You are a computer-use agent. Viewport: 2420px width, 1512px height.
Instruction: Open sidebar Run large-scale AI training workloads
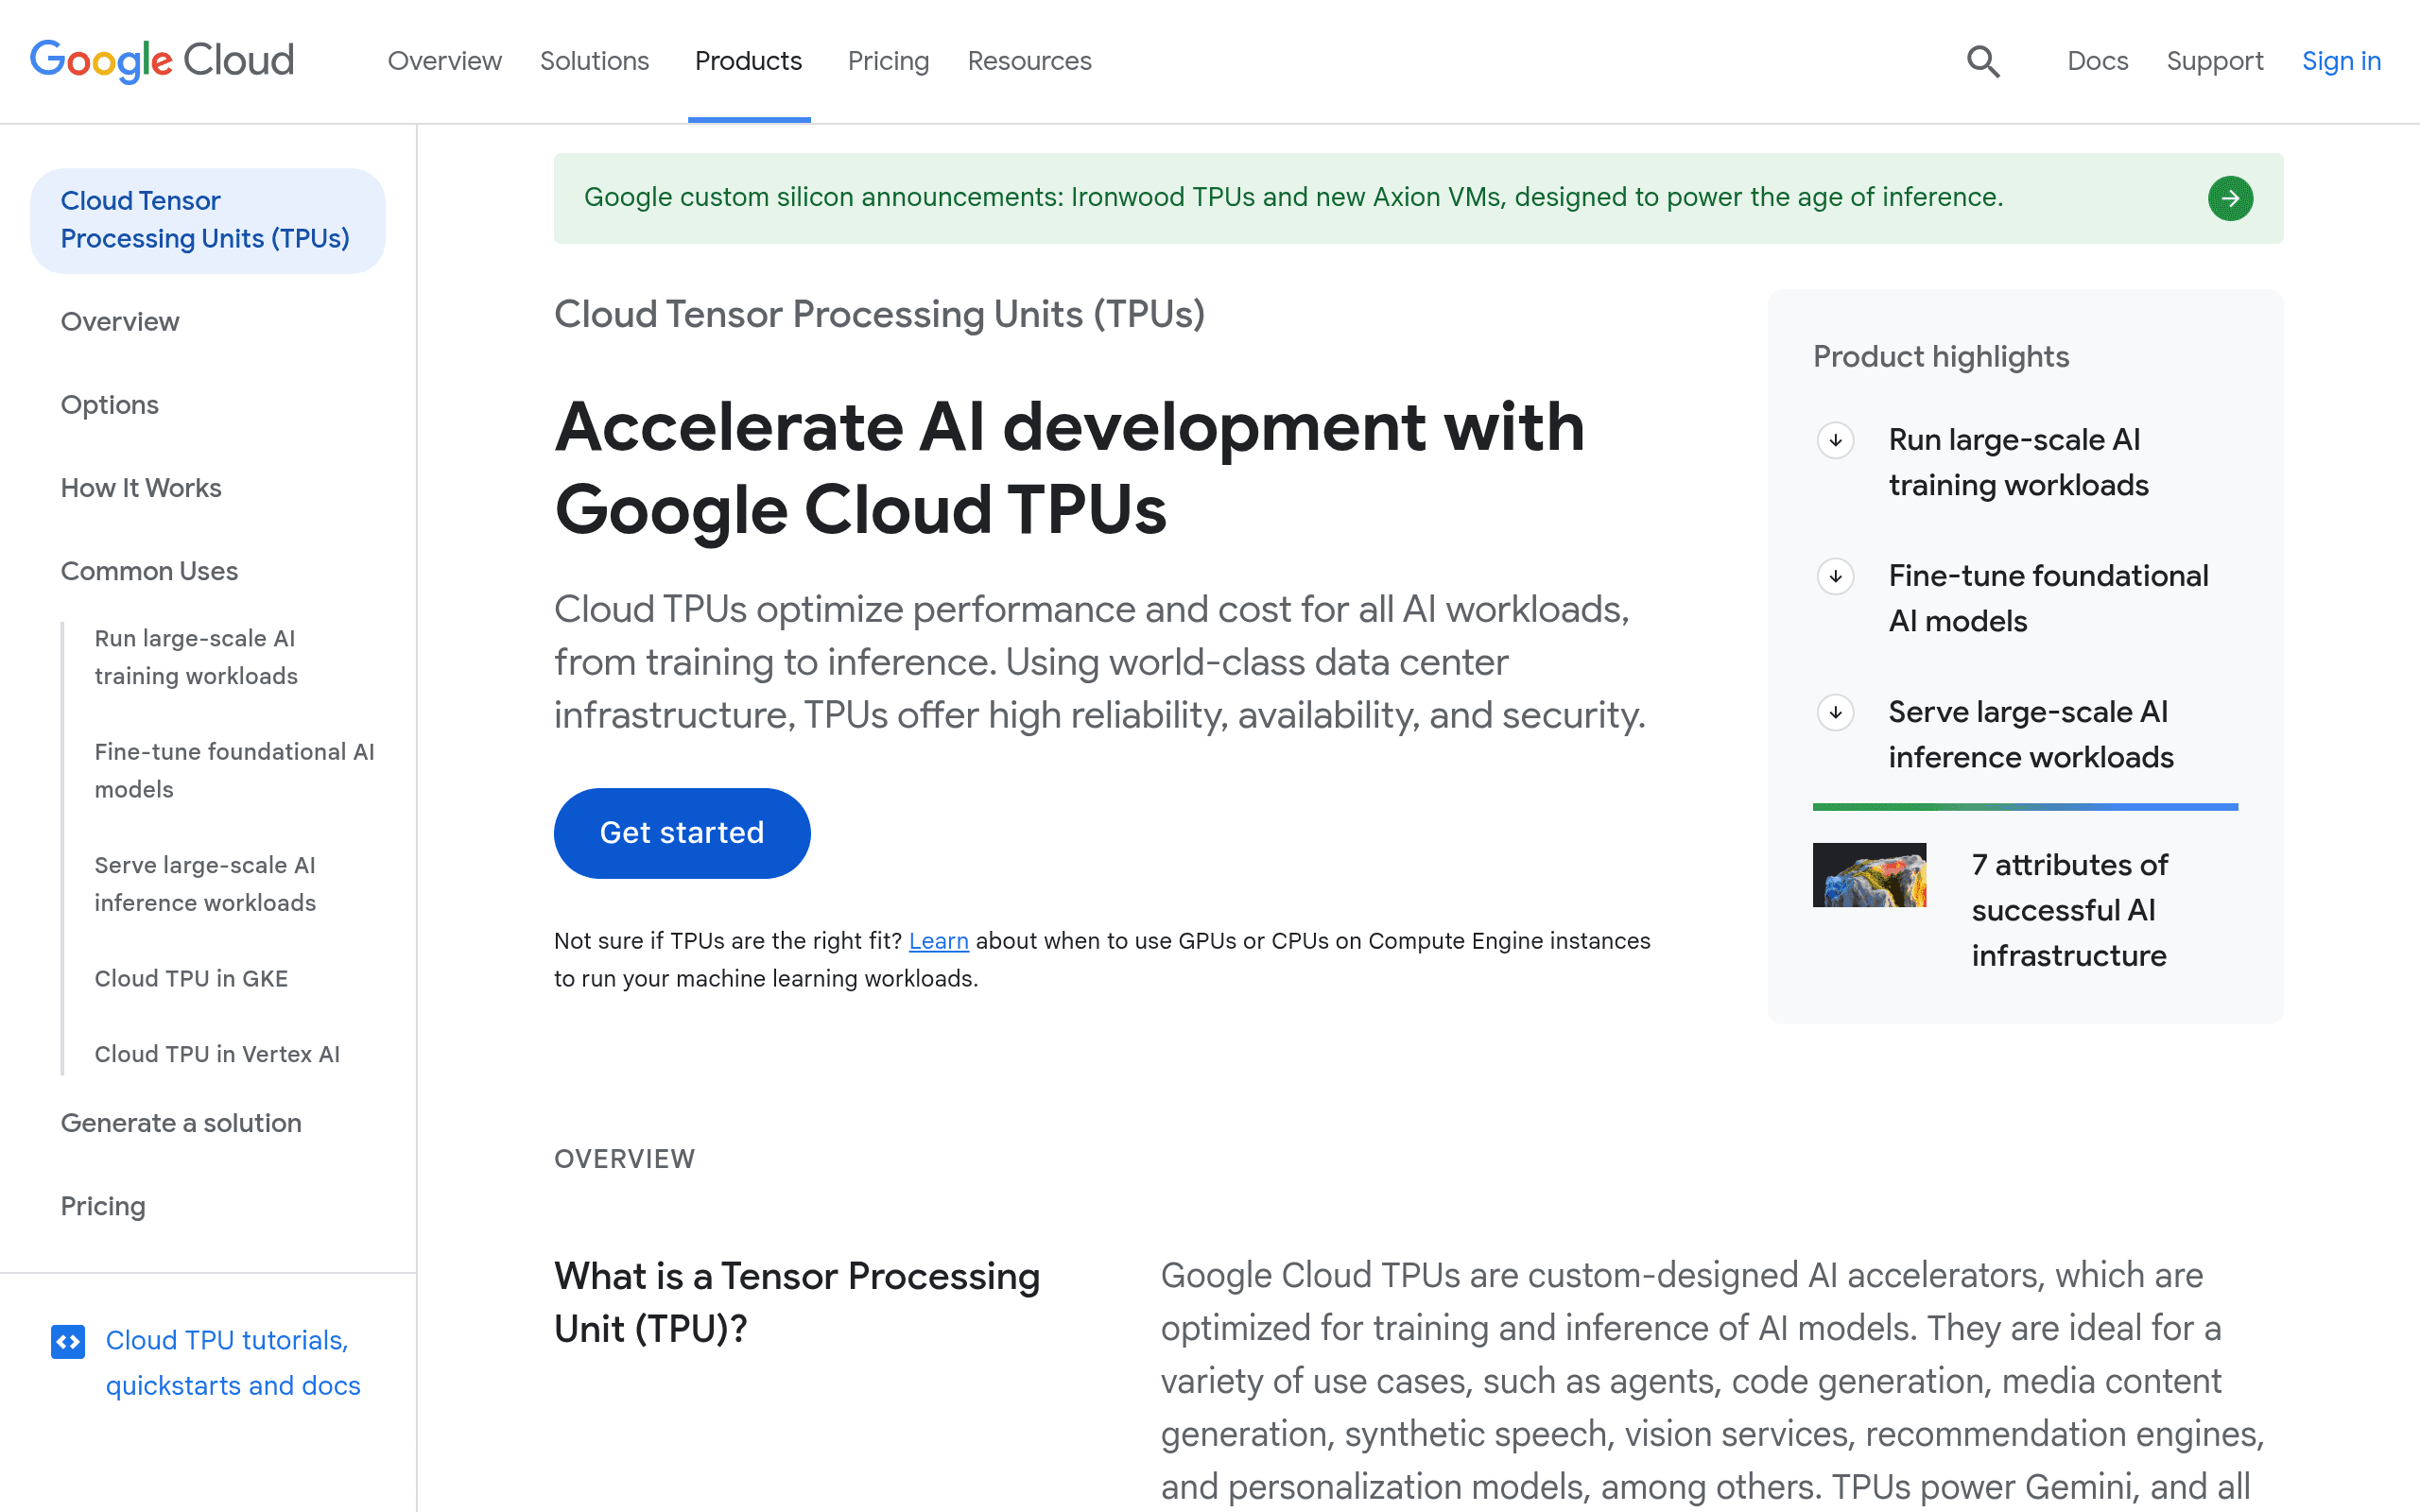[x=196, y=657]
